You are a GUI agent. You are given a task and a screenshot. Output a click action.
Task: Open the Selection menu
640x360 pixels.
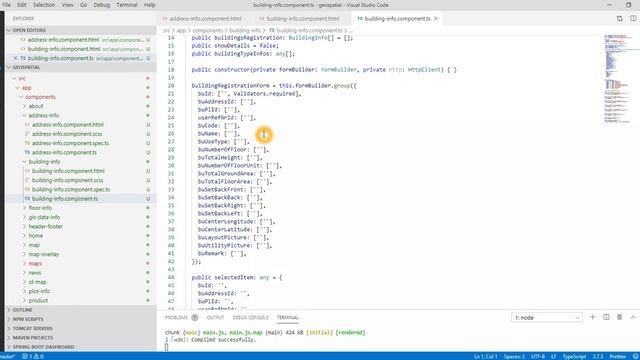(x=44, y=5)
